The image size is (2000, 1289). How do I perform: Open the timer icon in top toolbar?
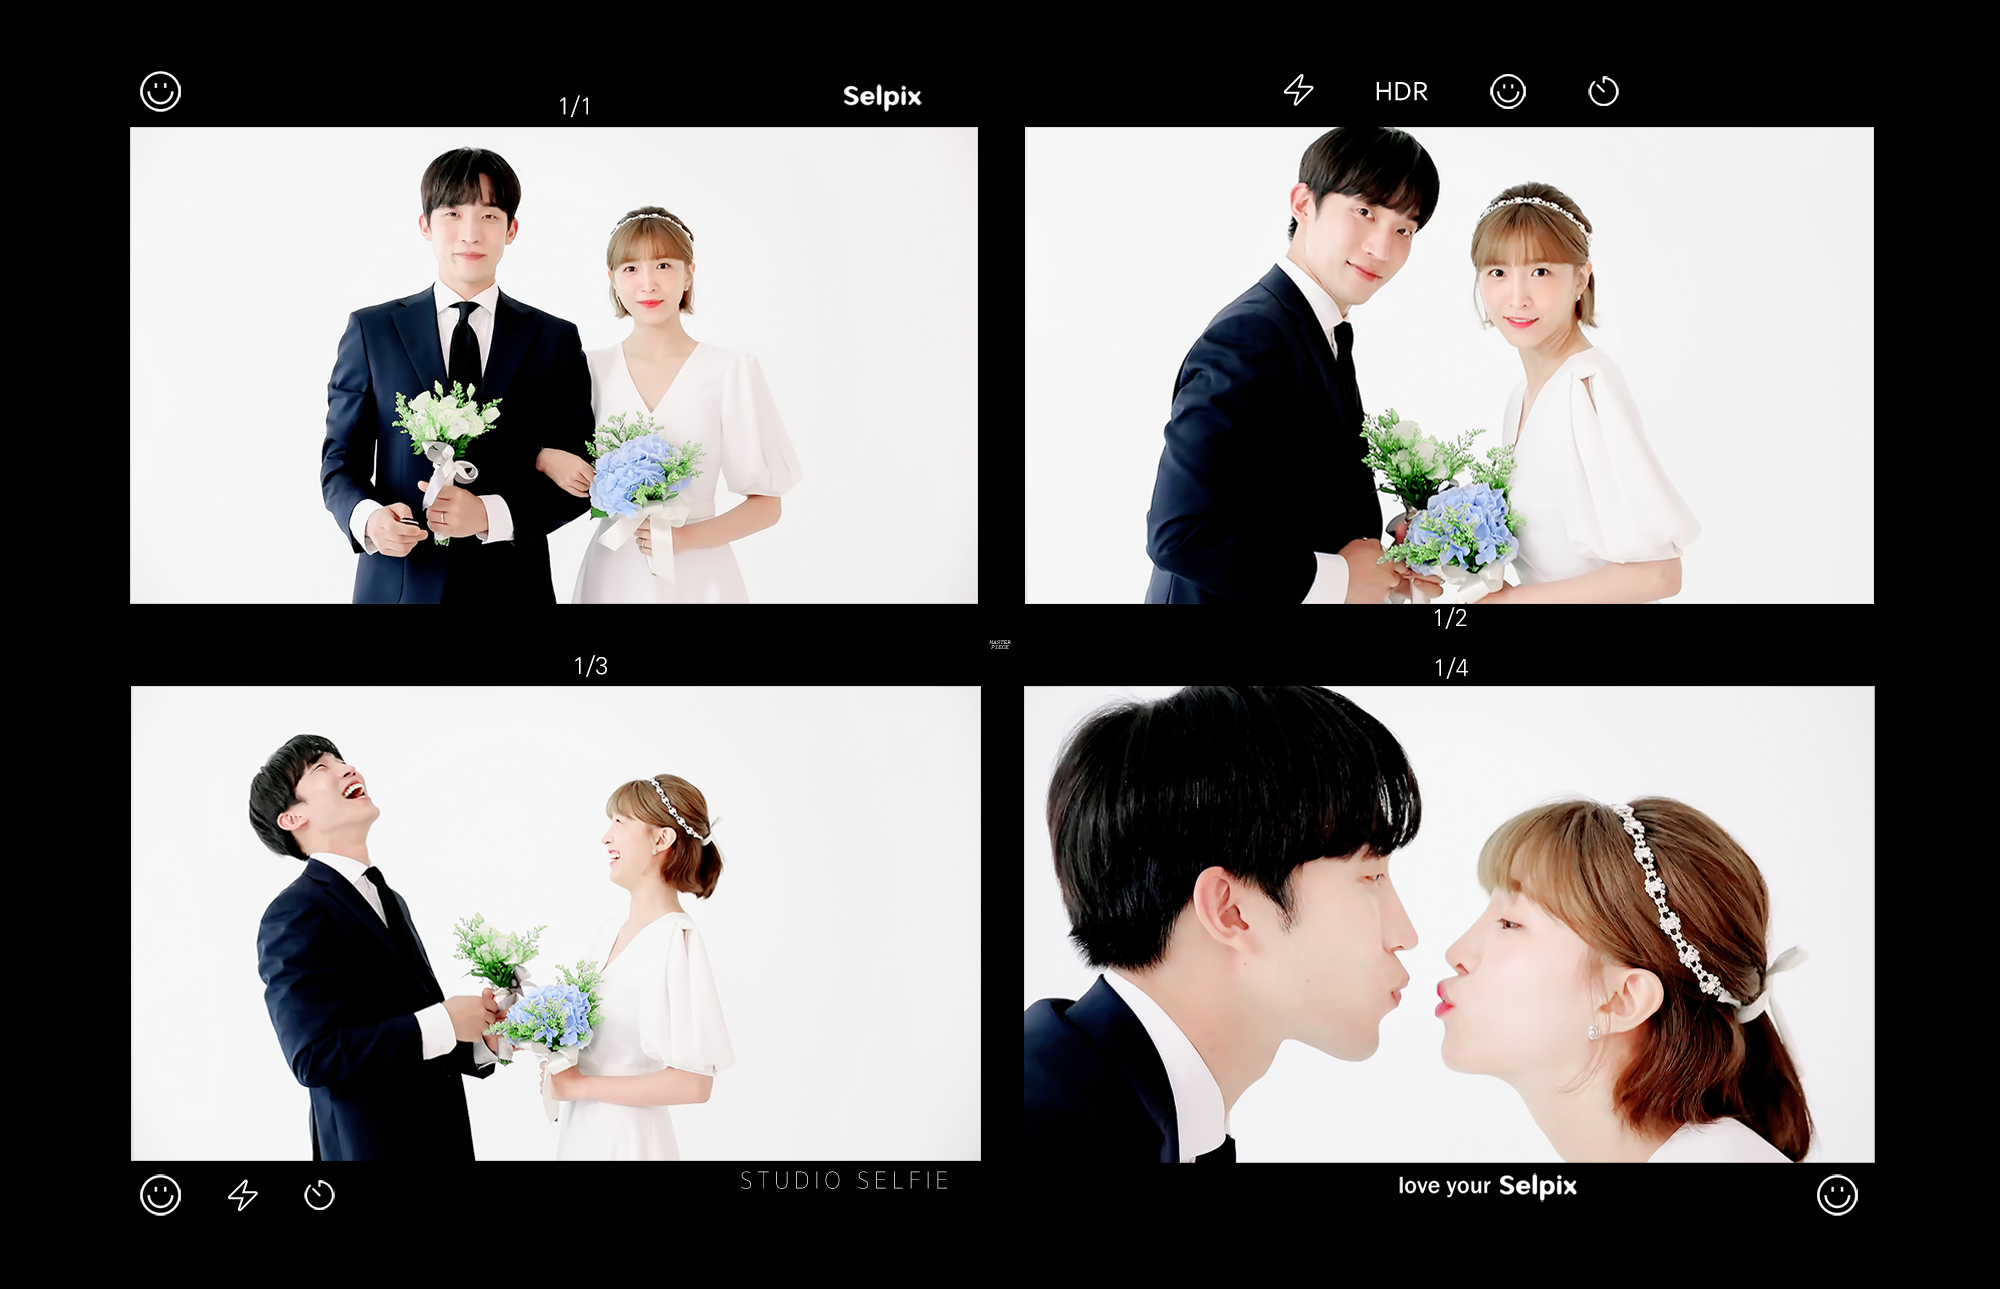(1602, 91)
